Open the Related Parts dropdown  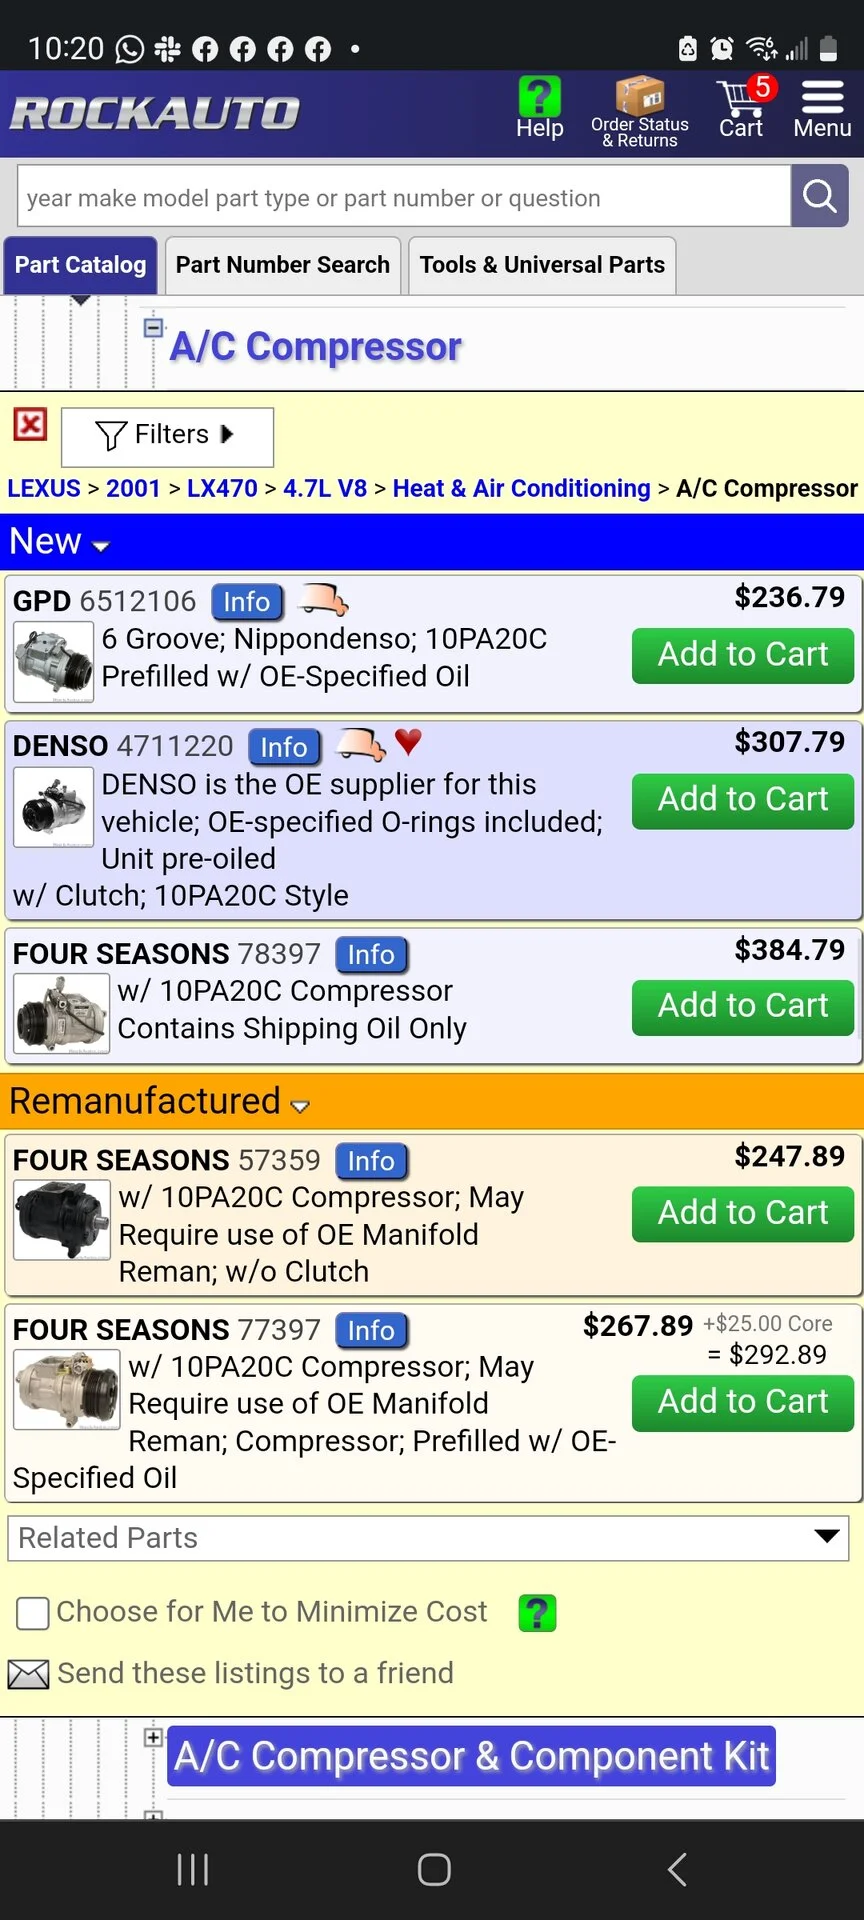click(x=428, y=1538)
